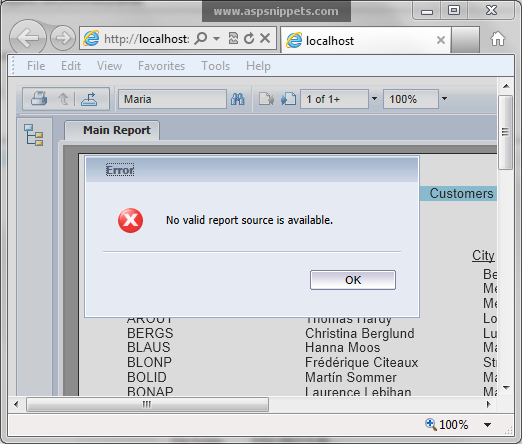522x444 pixels.
Task: Click the BLONP customer ID
Action: click(x=149, y=362)
